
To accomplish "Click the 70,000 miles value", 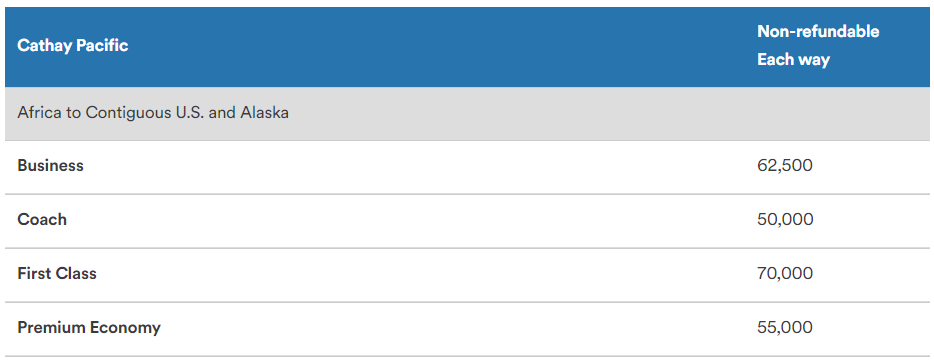I will pos(785,274).
